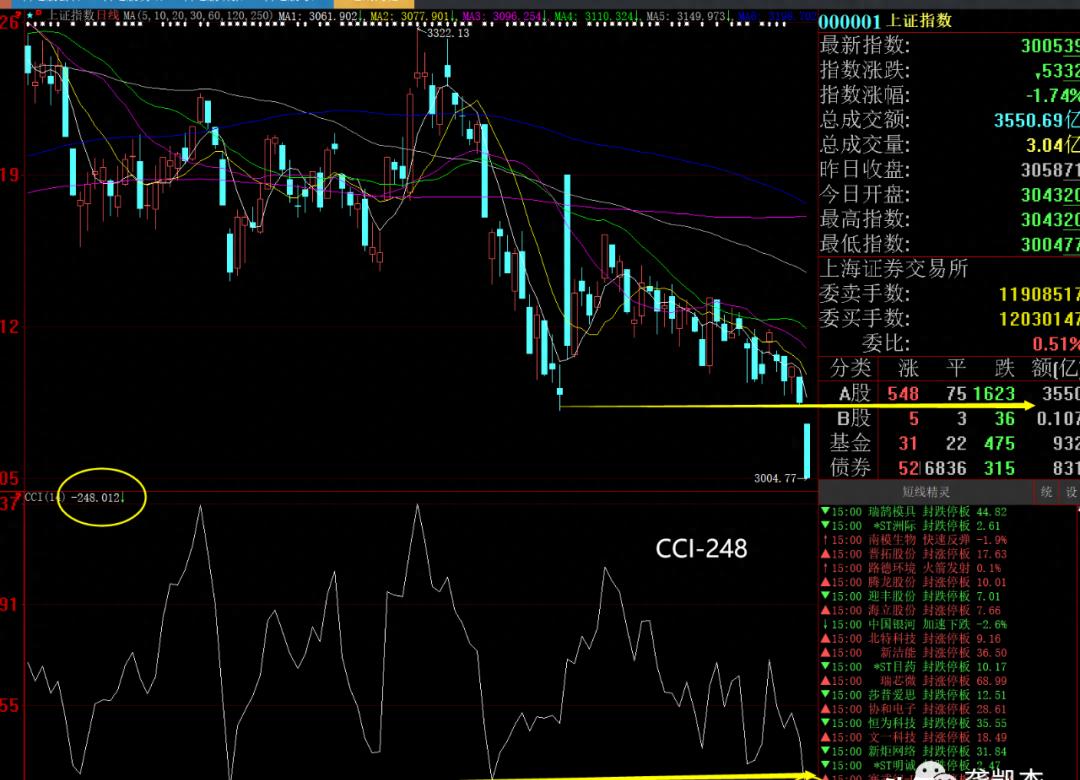
Task: Click the down-arrow icon for 中国银河
Action: pos(824,624)
